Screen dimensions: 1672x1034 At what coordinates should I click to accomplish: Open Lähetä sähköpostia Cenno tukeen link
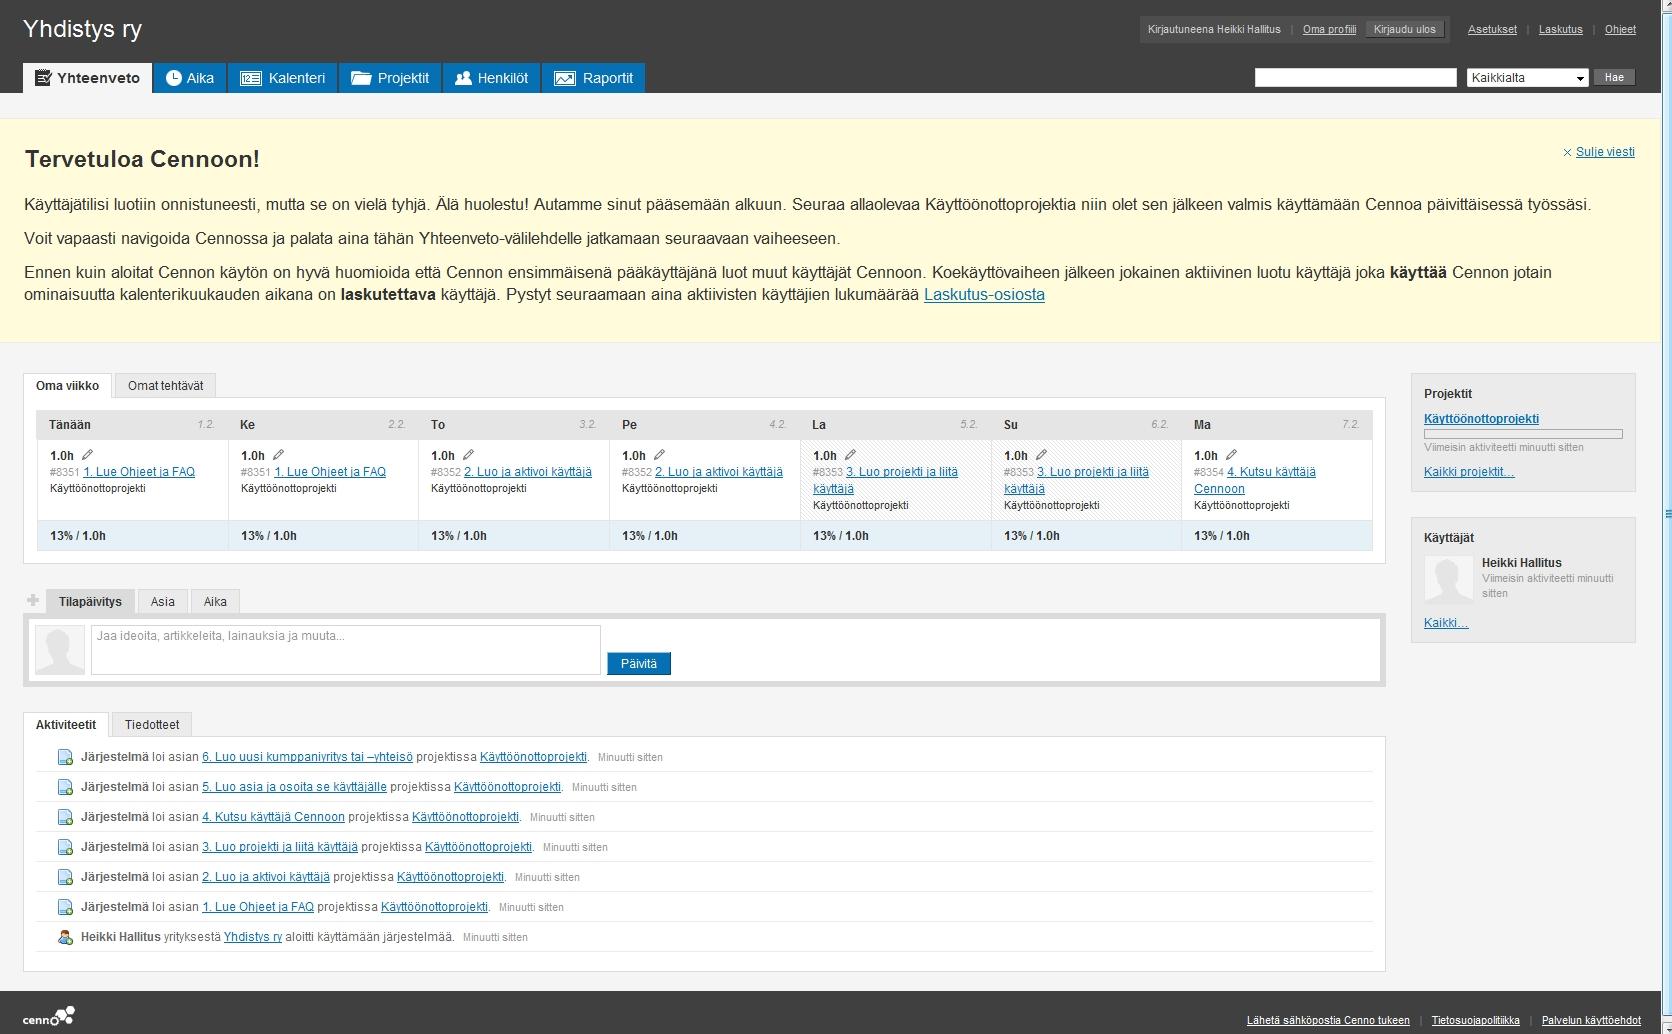(x=1328, y=1020)
